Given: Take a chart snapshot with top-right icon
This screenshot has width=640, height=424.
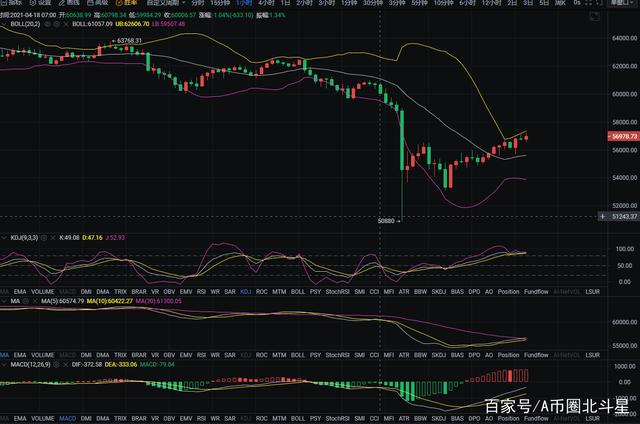Looking at the screenshot, I should tap(595, 16).
